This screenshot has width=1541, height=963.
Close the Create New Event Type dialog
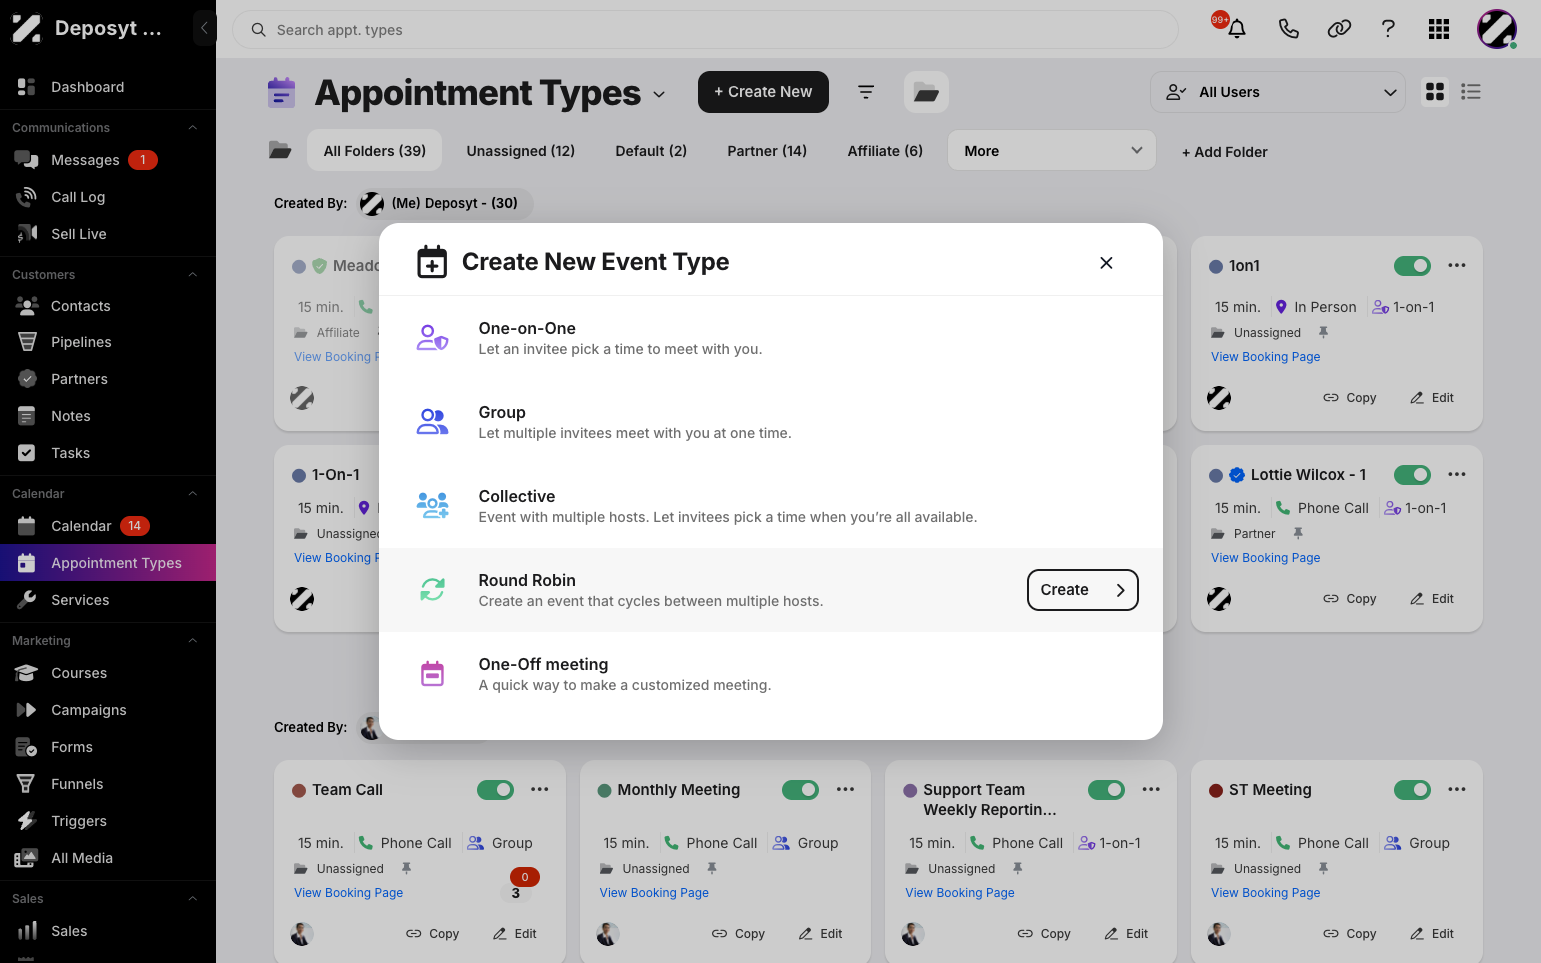click(x=1106, y=263)
